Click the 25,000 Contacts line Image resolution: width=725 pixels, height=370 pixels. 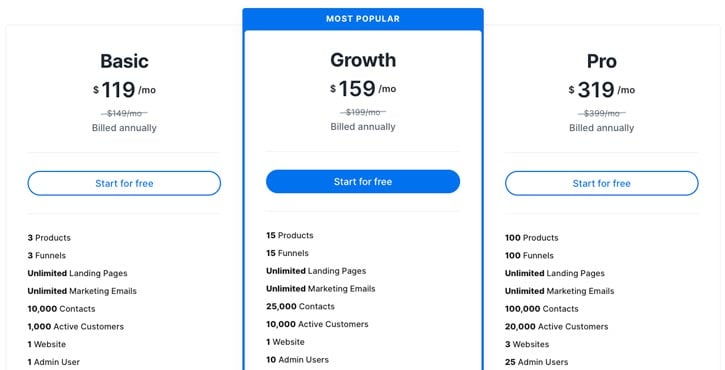[300, 307]
